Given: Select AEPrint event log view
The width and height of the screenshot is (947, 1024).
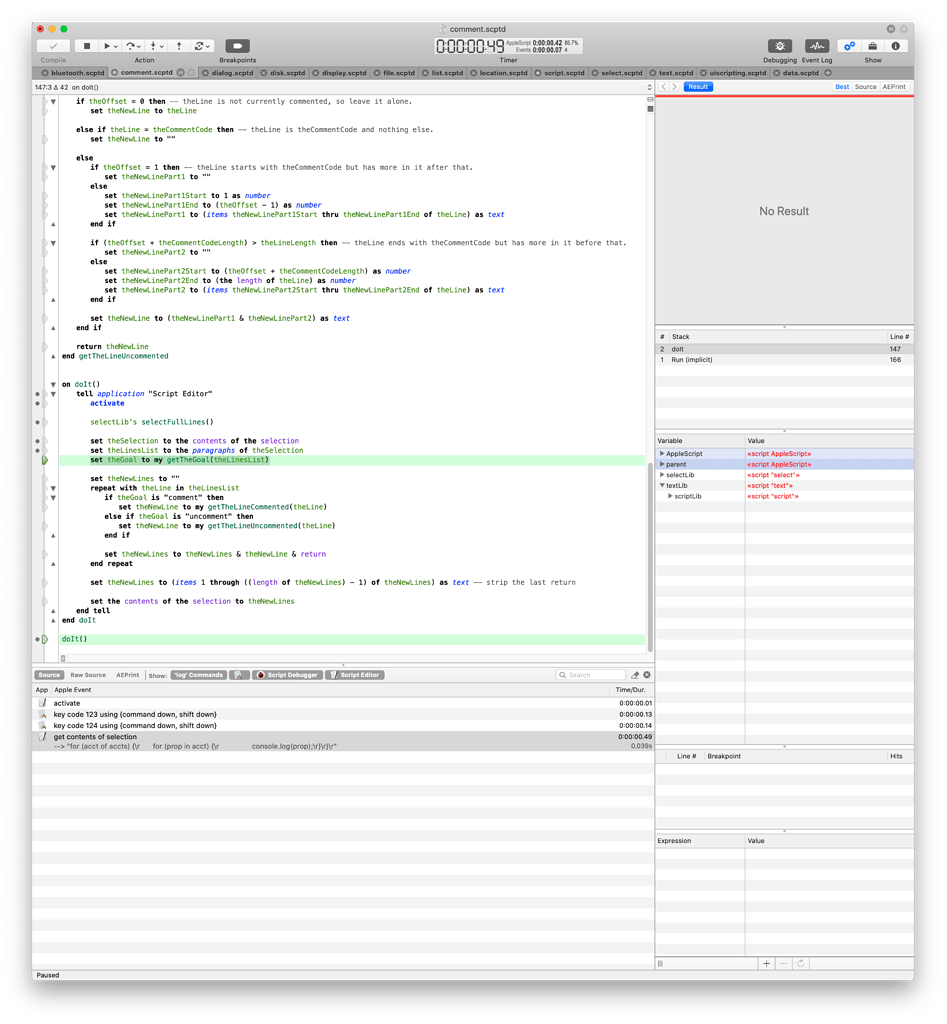Looking at the screenshot, I should tap(127, 675).
